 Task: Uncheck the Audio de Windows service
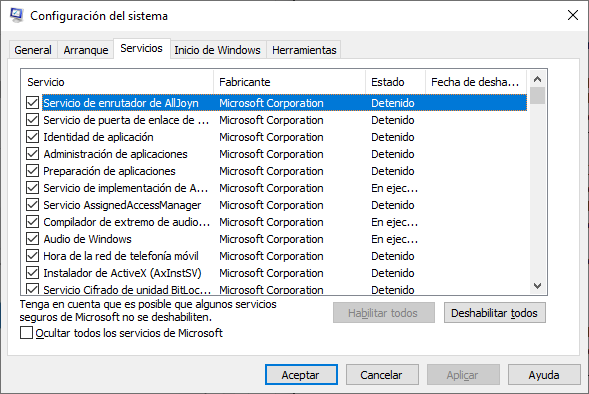(33, 239)
